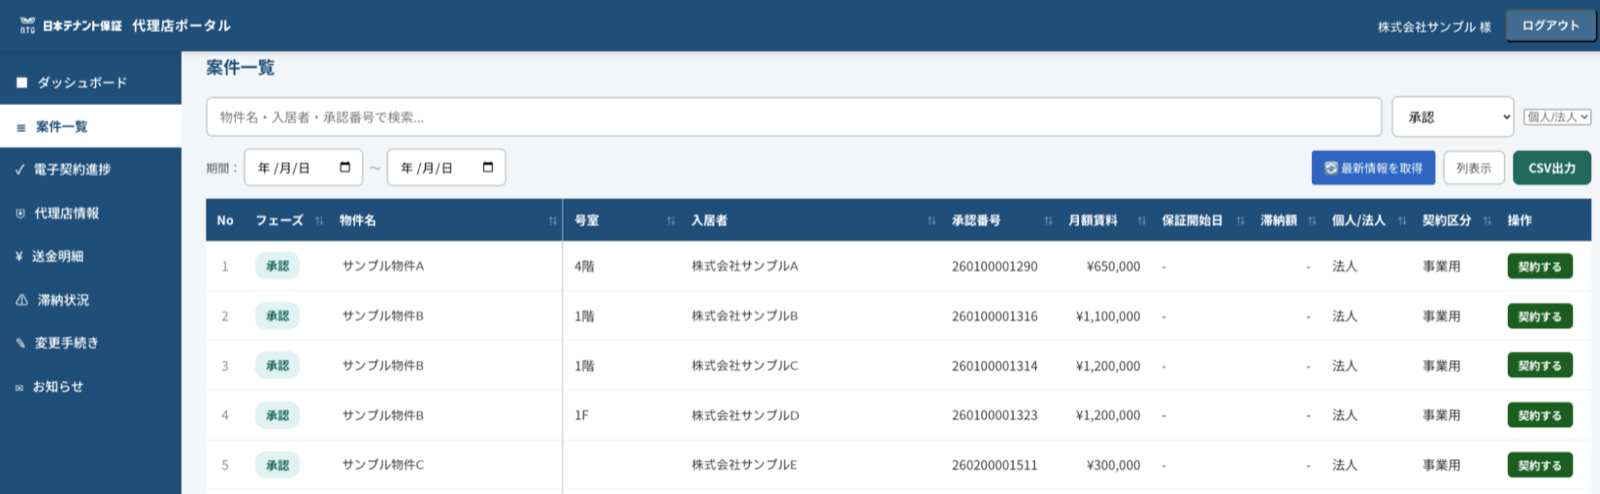Click the refresh icon in 最新情報を取得 button
The image size is (1600, 494).
click(1331, 168)
